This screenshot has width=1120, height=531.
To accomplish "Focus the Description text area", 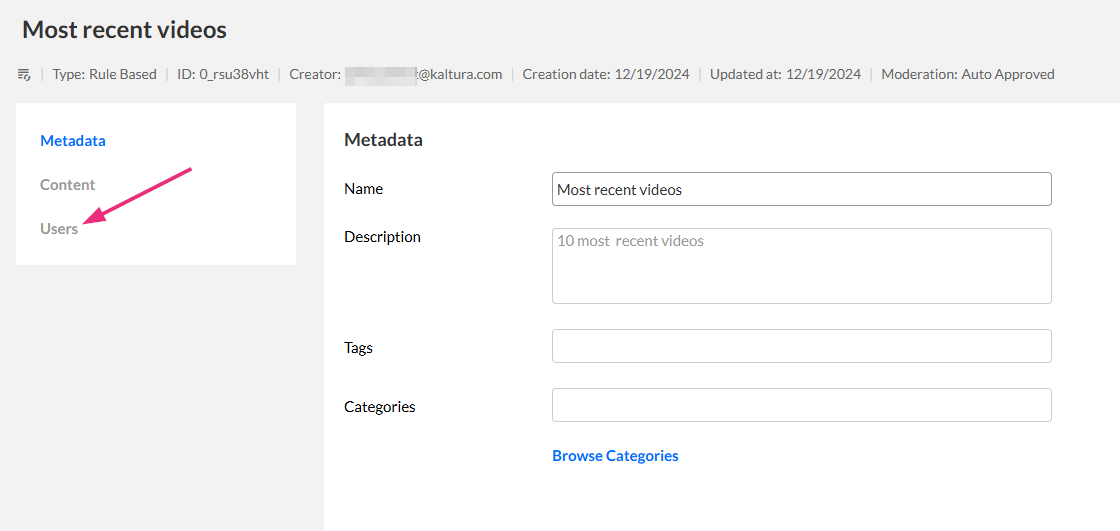I will pyautogui.click(x=801, y=266).
